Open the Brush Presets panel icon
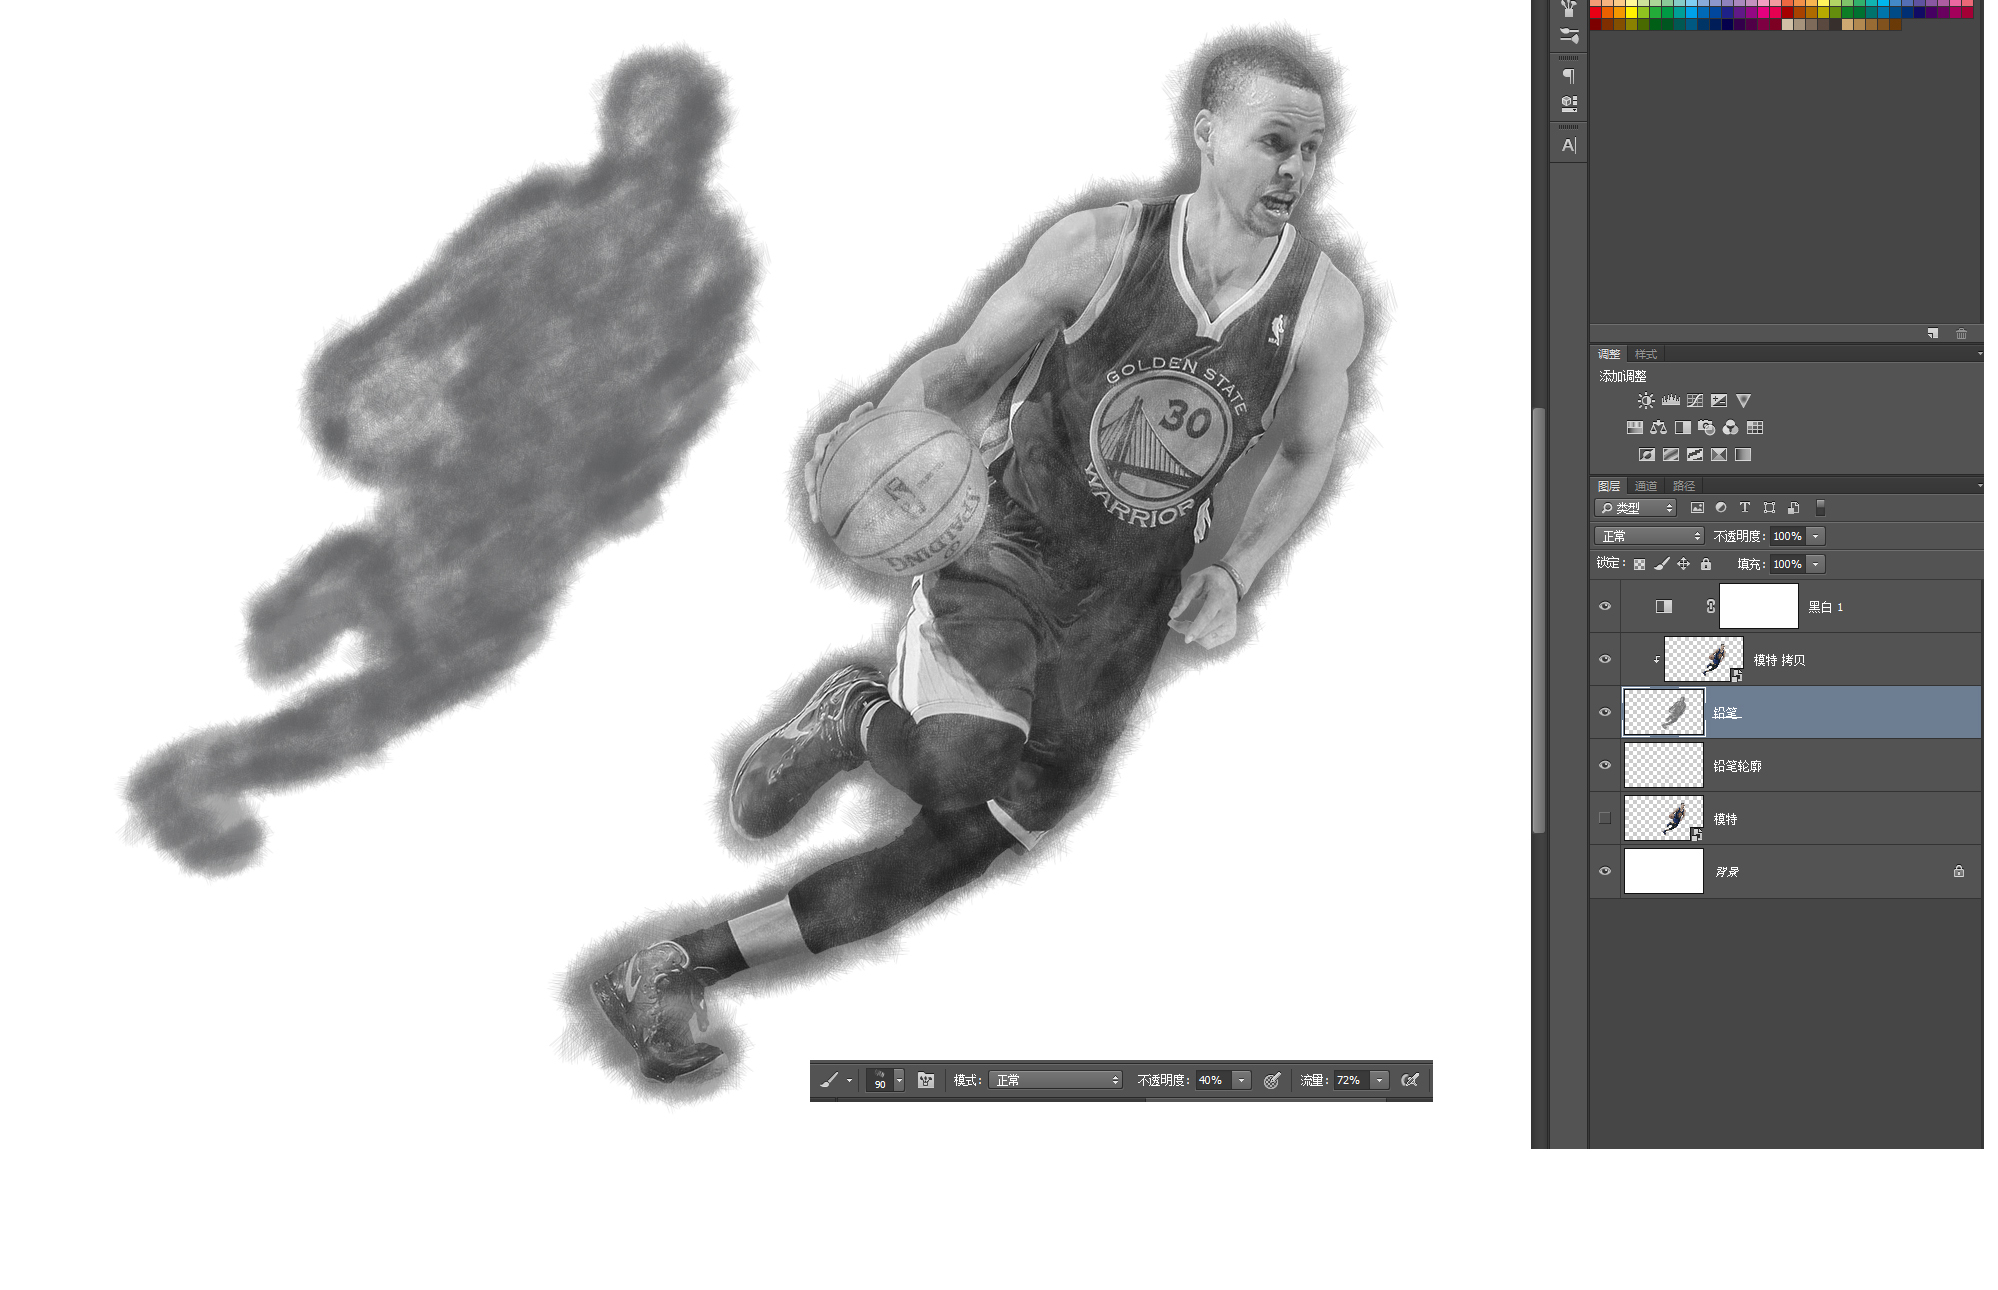This screenshot has width=1998, height=1290. click(x=1568, y=36)
